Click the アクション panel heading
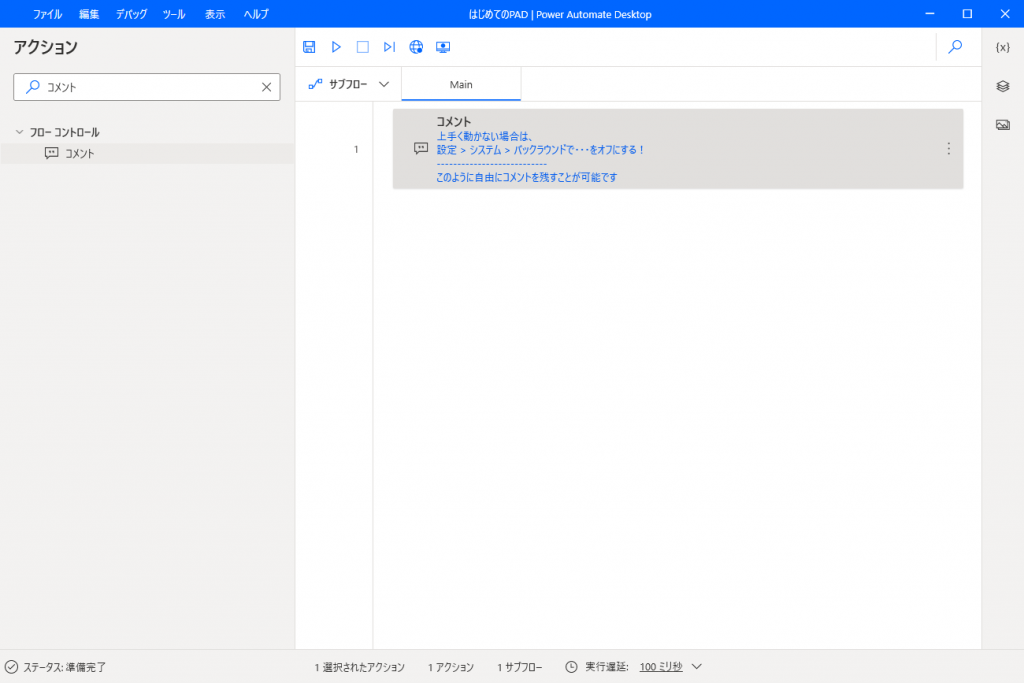Viewport: 1024px width, 683px height. [46, 47]
